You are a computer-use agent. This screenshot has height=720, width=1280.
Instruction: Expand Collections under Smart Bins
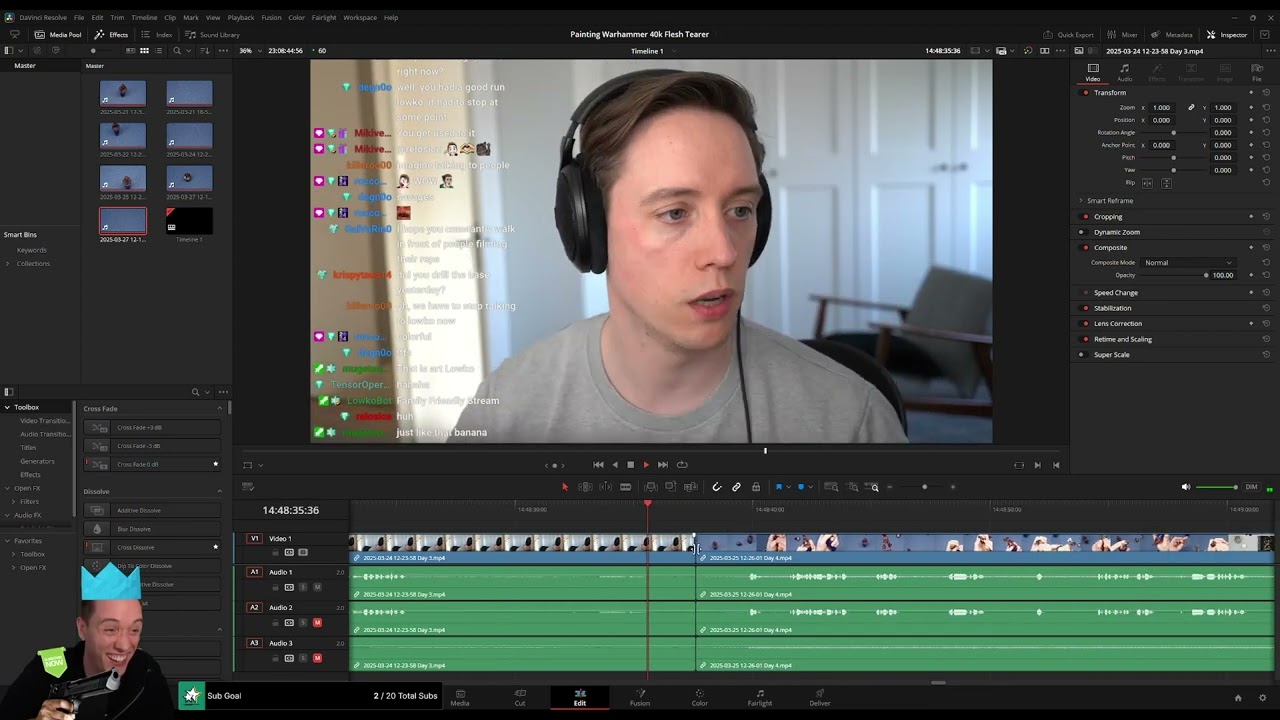(x=8, y=264)
